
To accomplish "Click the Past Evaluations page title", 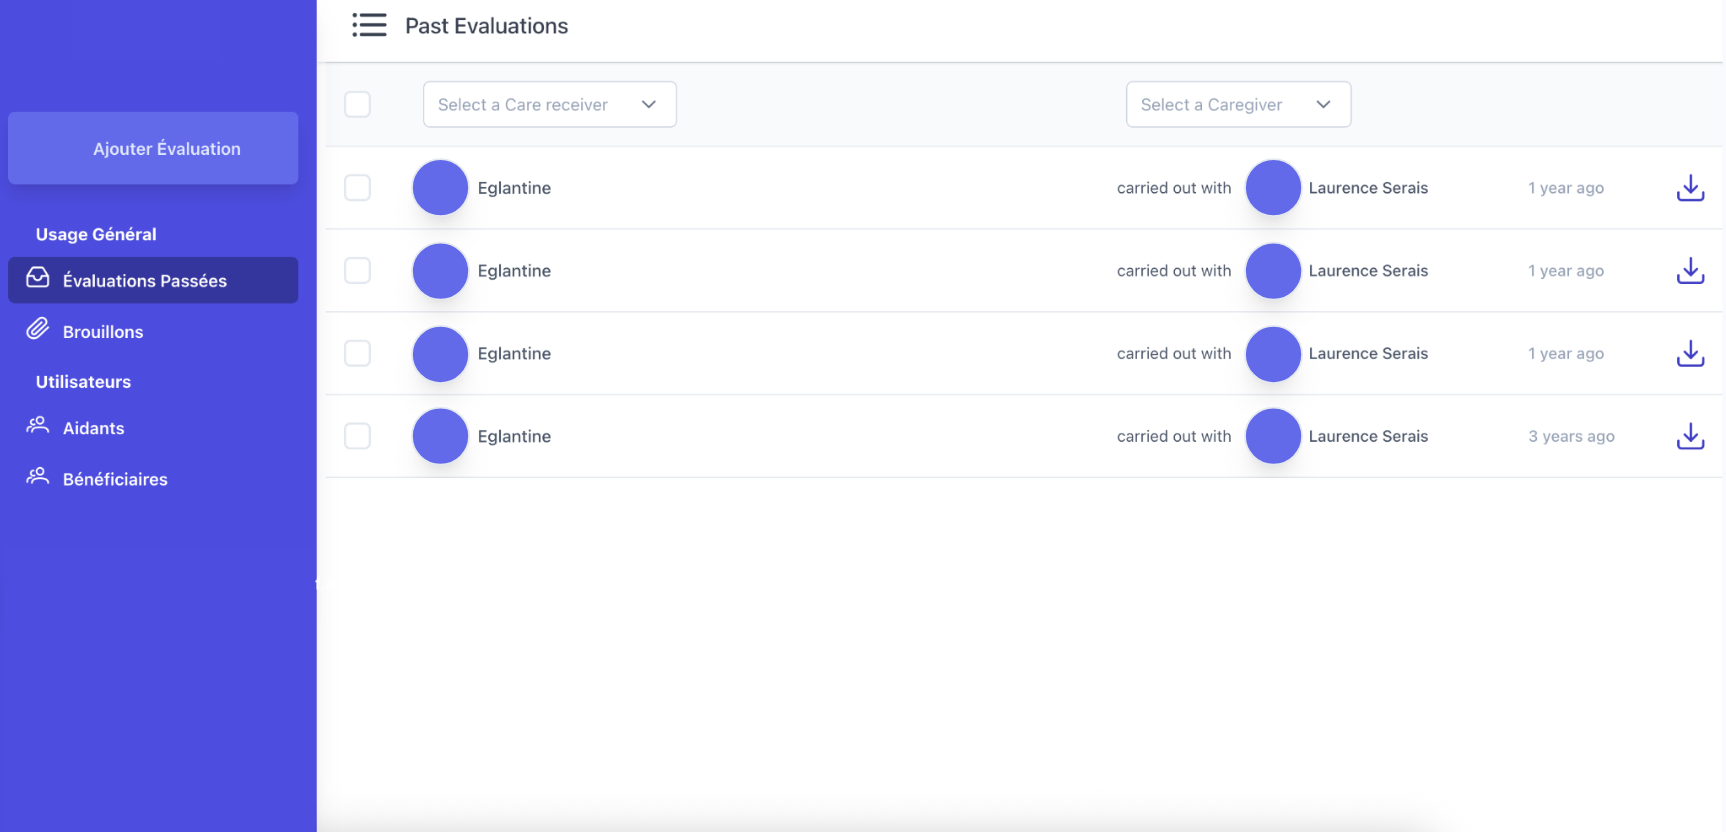I will [486, 26].
